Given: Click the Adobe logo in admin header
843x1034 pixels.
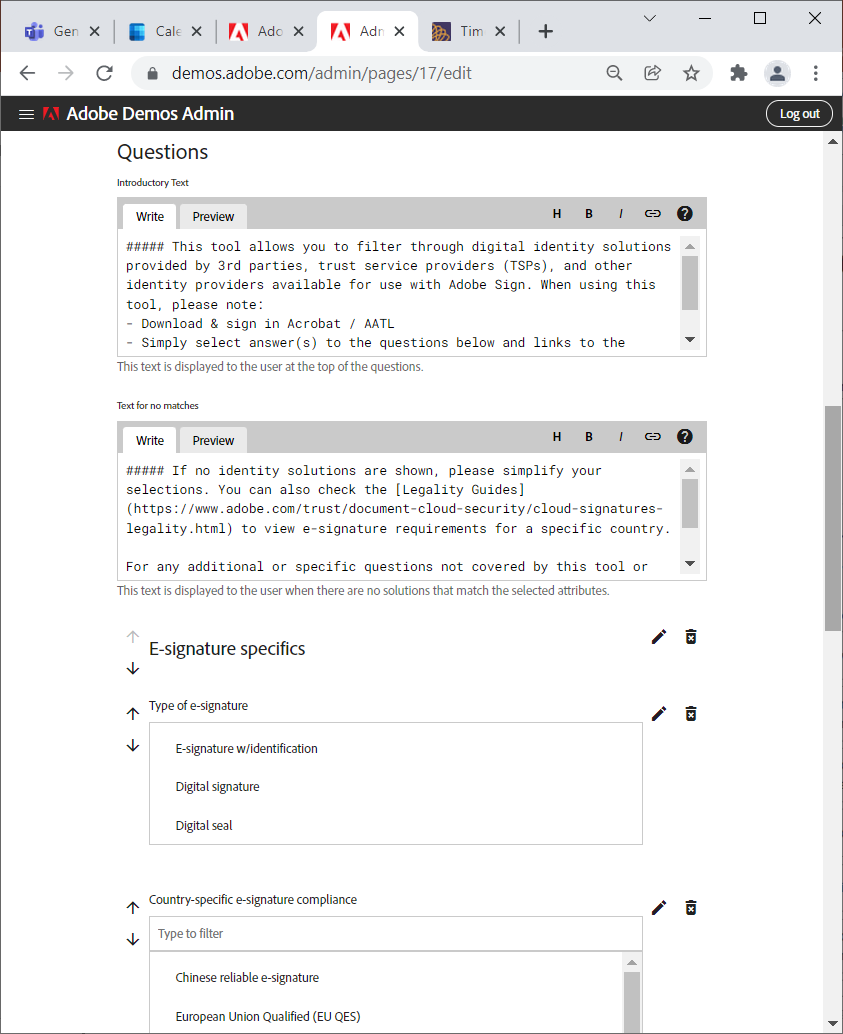Looking at the screenshot, I should click(51, 114).
